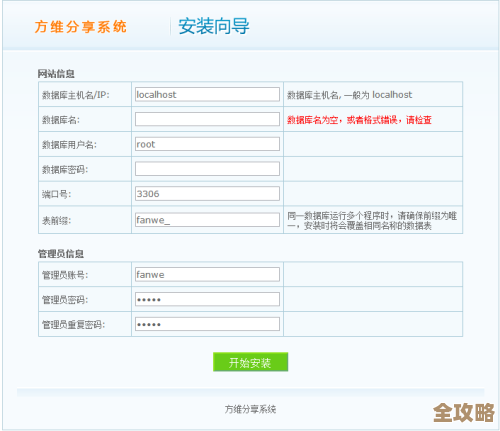
Task: Click the 管理员重复密码: row label
Action: 73,324
